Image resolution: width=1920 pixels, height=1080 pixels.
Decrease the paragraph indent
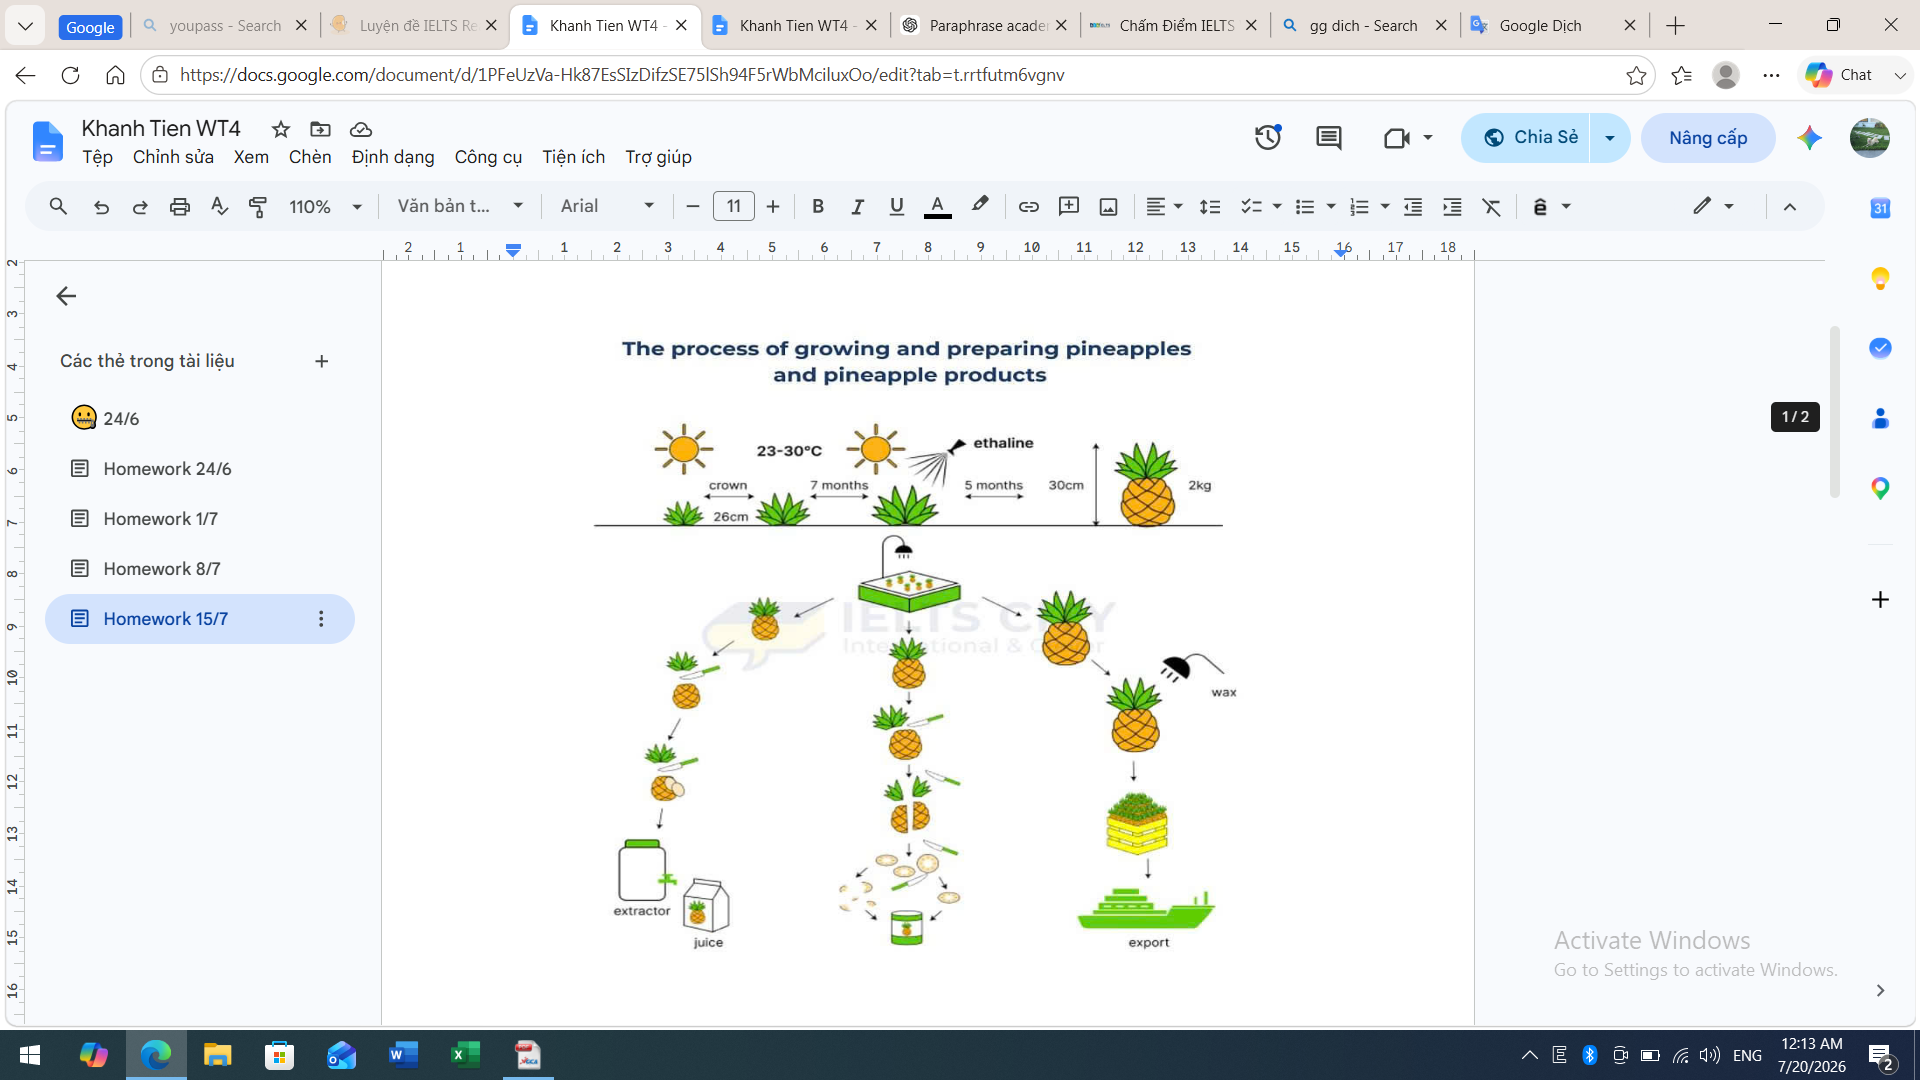click(1413, 206)
